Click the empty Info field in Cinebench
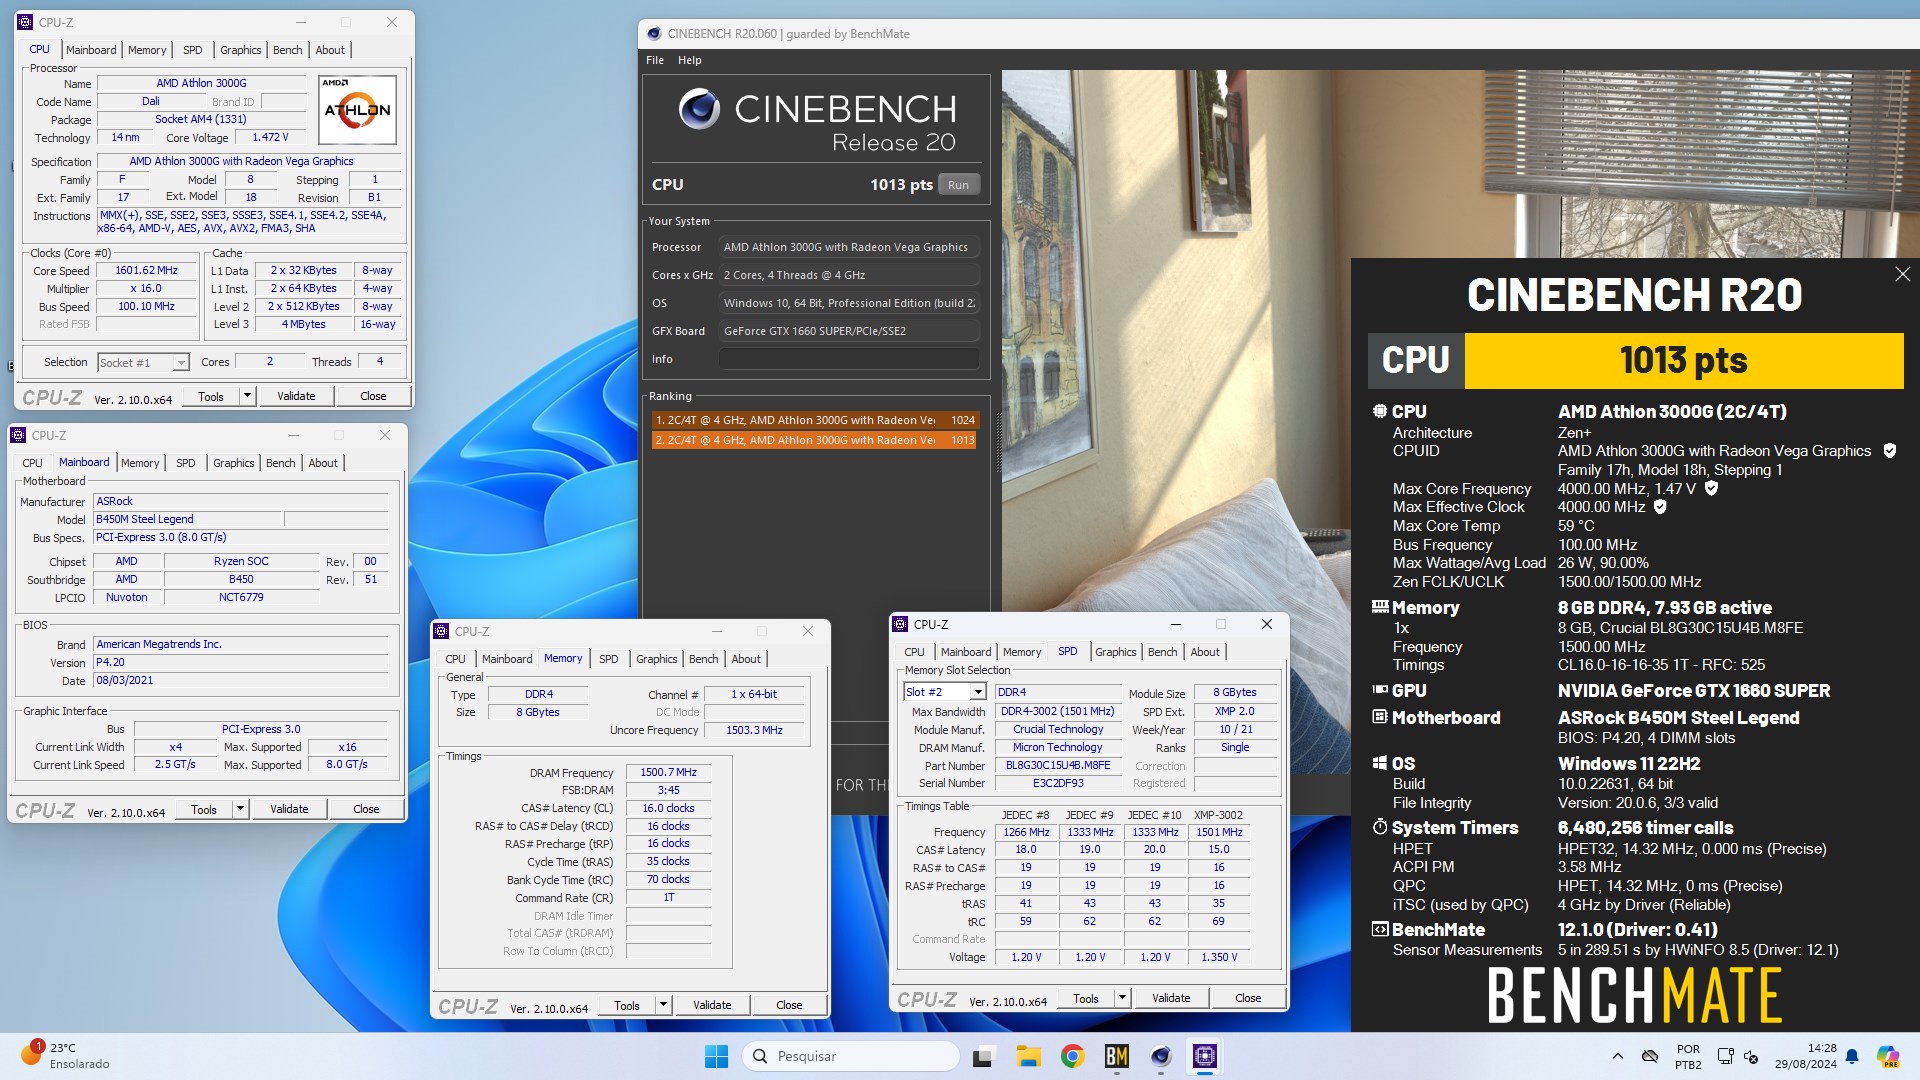Viewport: 1920px width, 1080px height. [x=848, y=359]
